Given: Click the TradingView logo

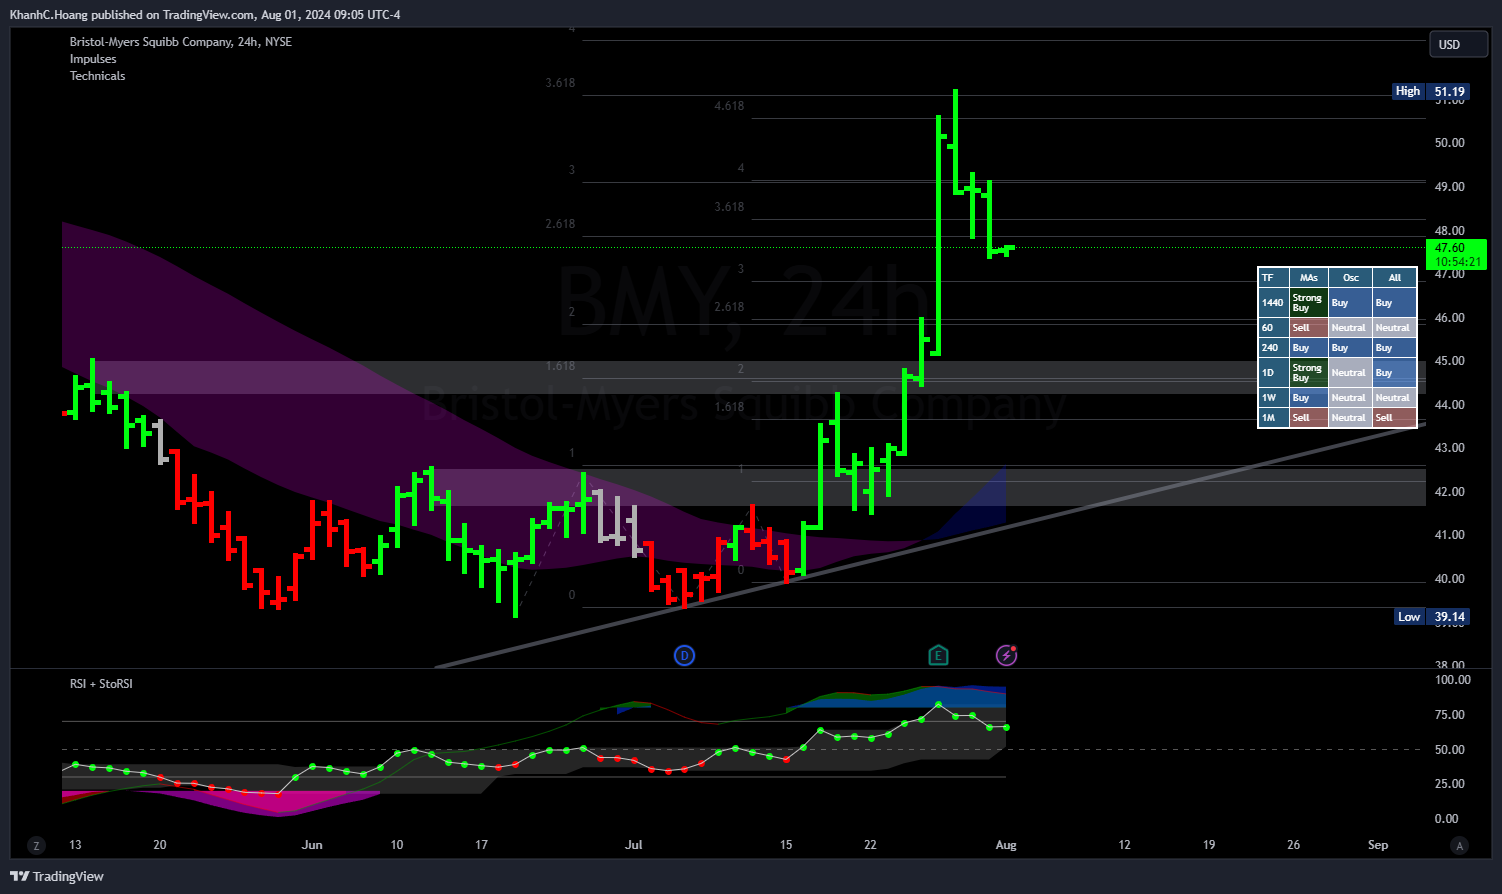Looking at the screenshot, I should [57, 876].
